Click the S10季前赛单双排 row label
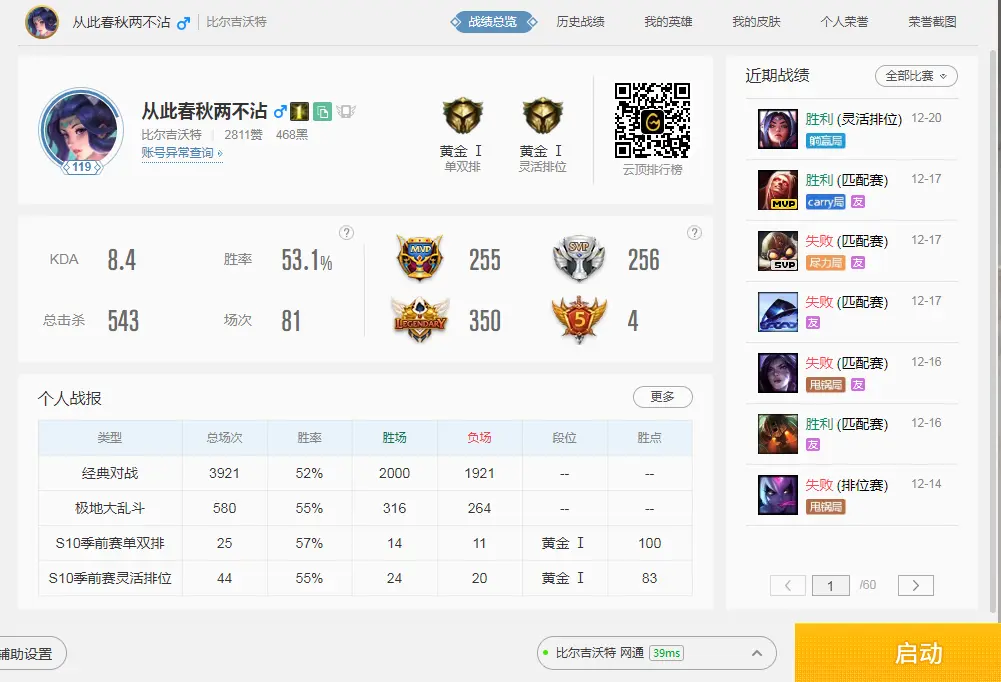This screenshot has width=1001, height=682. [x=110, y=543]
